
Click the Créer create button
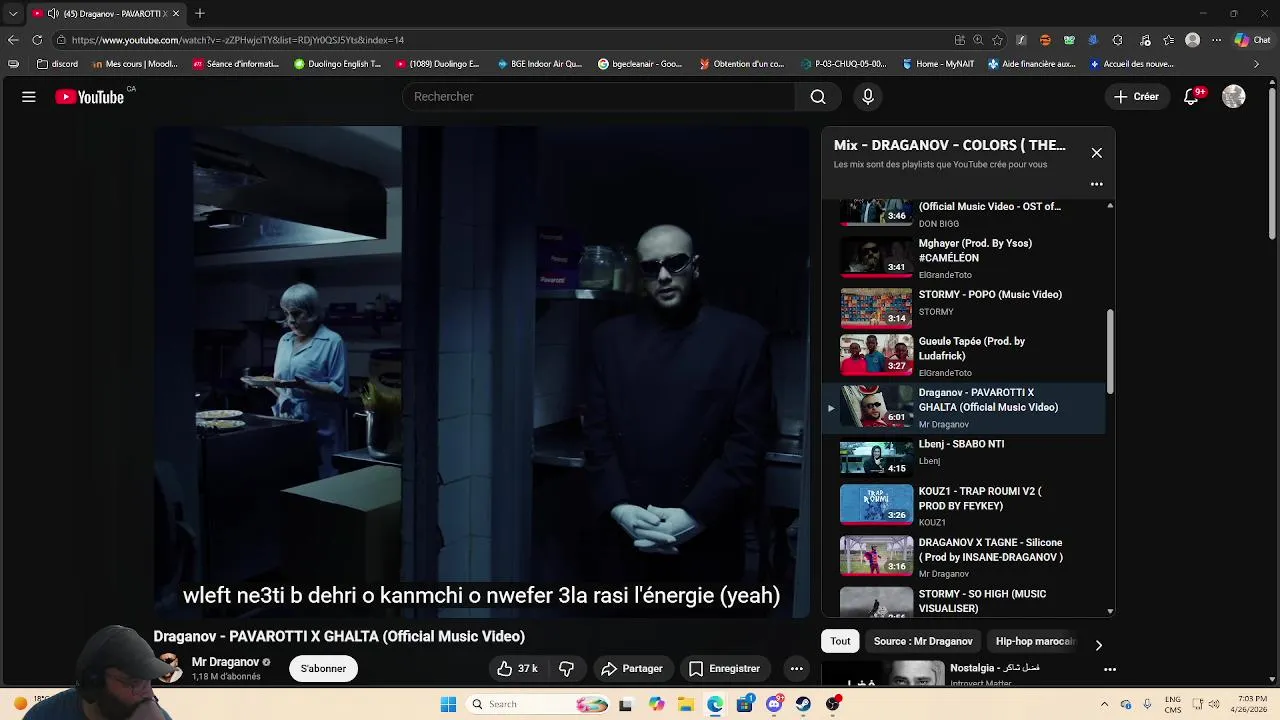click(x=1136, y=97)
